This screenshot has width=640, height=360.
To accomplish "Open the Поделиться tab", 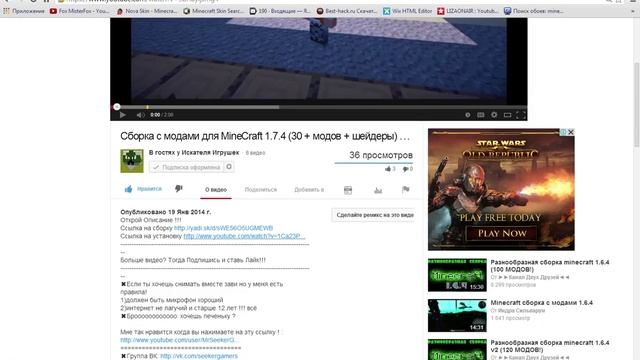I will [260, 190].
